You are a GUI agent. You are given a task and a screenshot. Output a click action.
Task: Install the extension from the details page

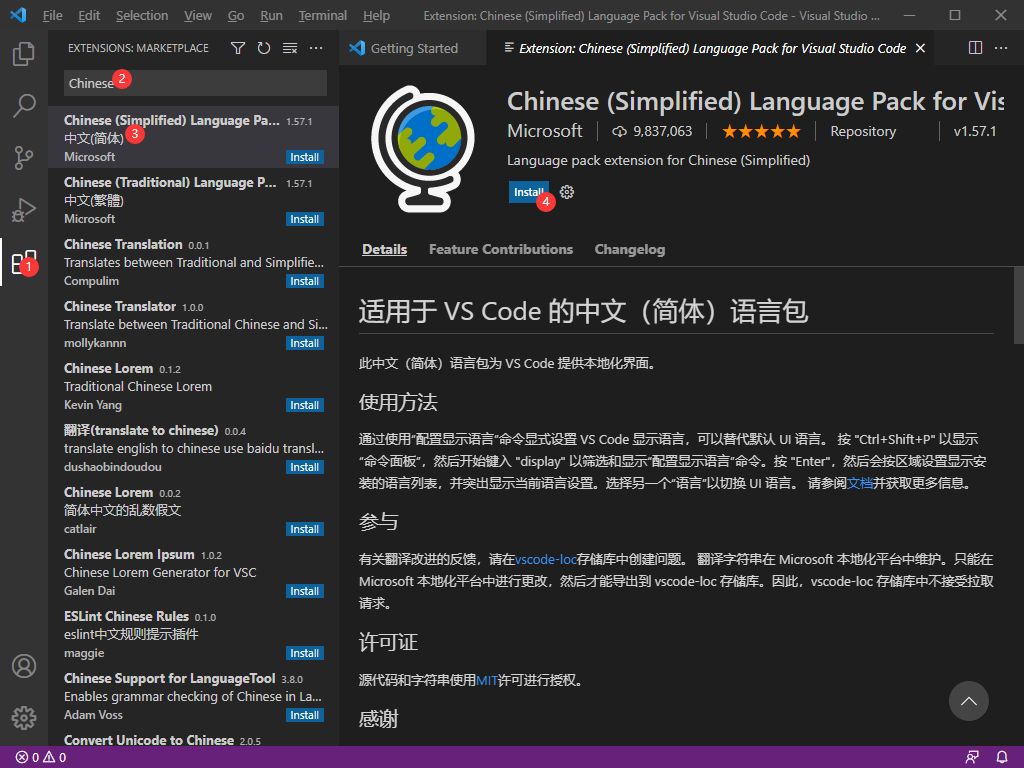pyautogui.click(x=528, y=192)
